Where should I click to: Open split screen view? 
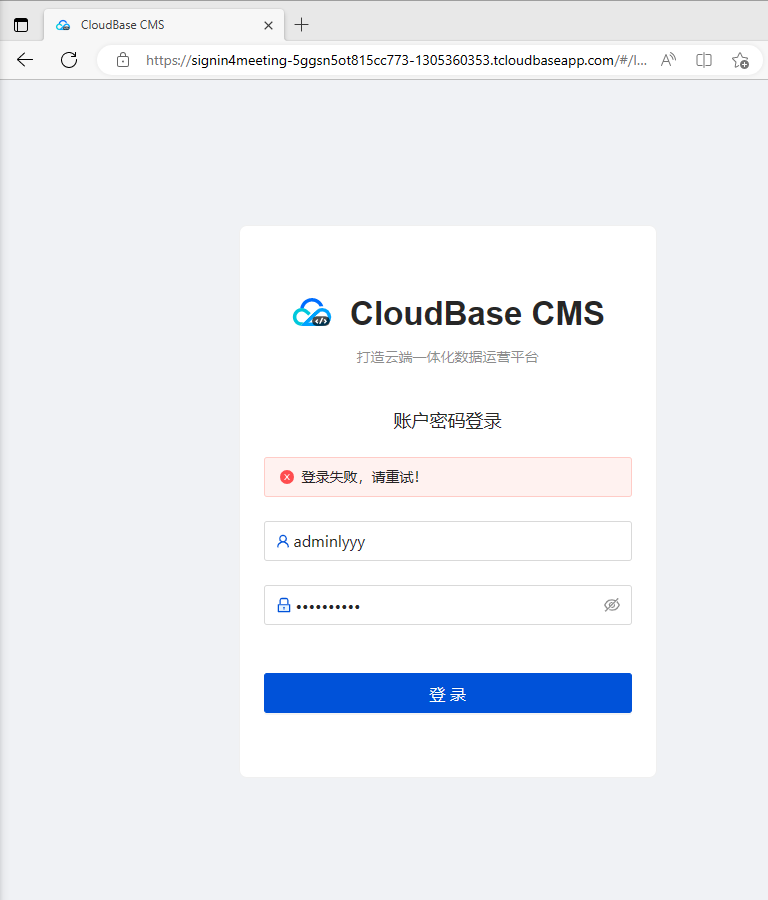click(x=704, y=60)
